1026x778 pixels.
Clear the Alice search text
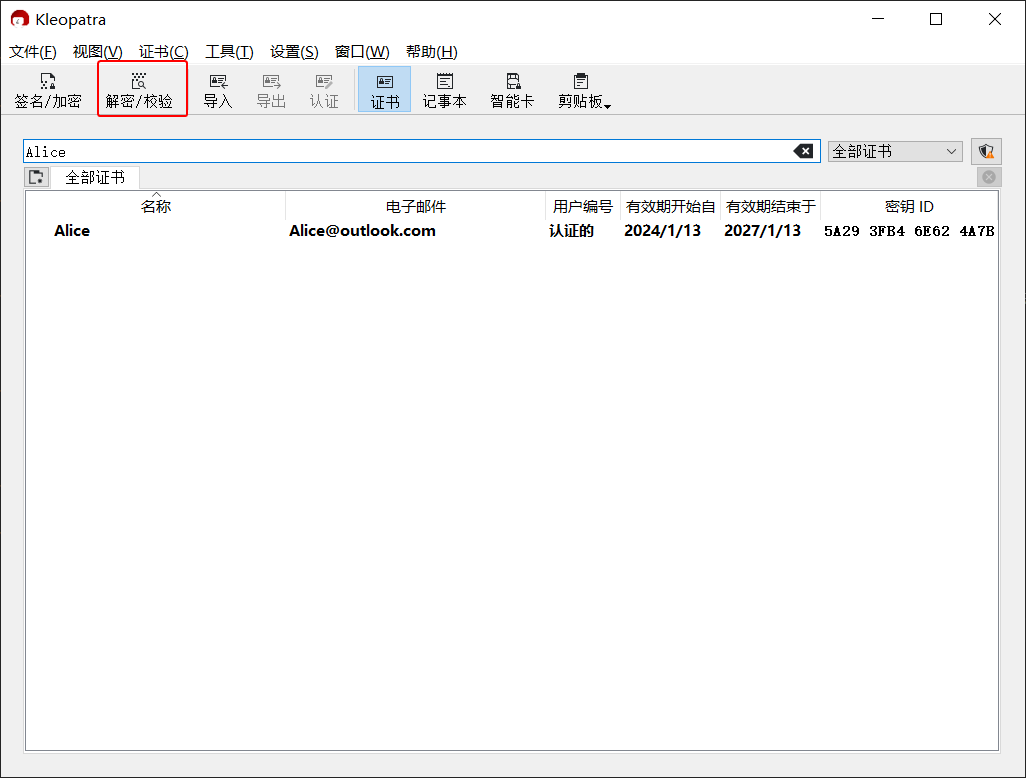(804, 152)
